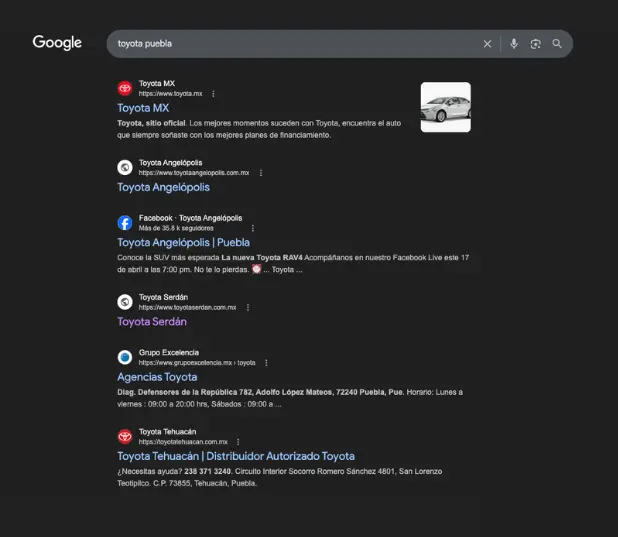This screenshot has height=537, width=618.
Task: Click the Toyota Serdán globe favicon
Action: pyautogui.click(x=125, y=302)
